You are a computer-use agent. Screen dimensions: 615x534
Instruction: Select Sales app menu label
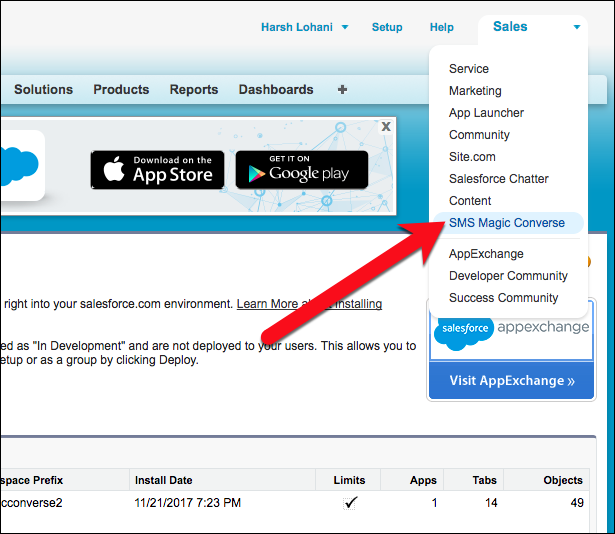tap(510, 26)
